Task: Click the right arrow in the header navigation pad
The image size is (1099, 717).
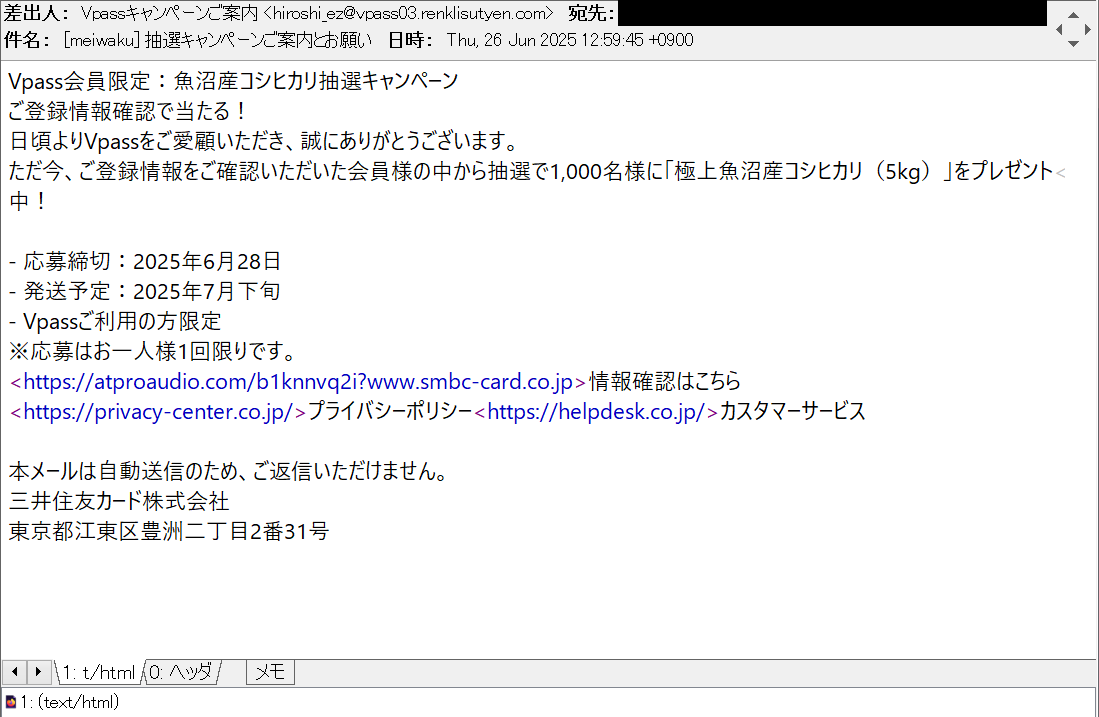Action: point(1087,29)
